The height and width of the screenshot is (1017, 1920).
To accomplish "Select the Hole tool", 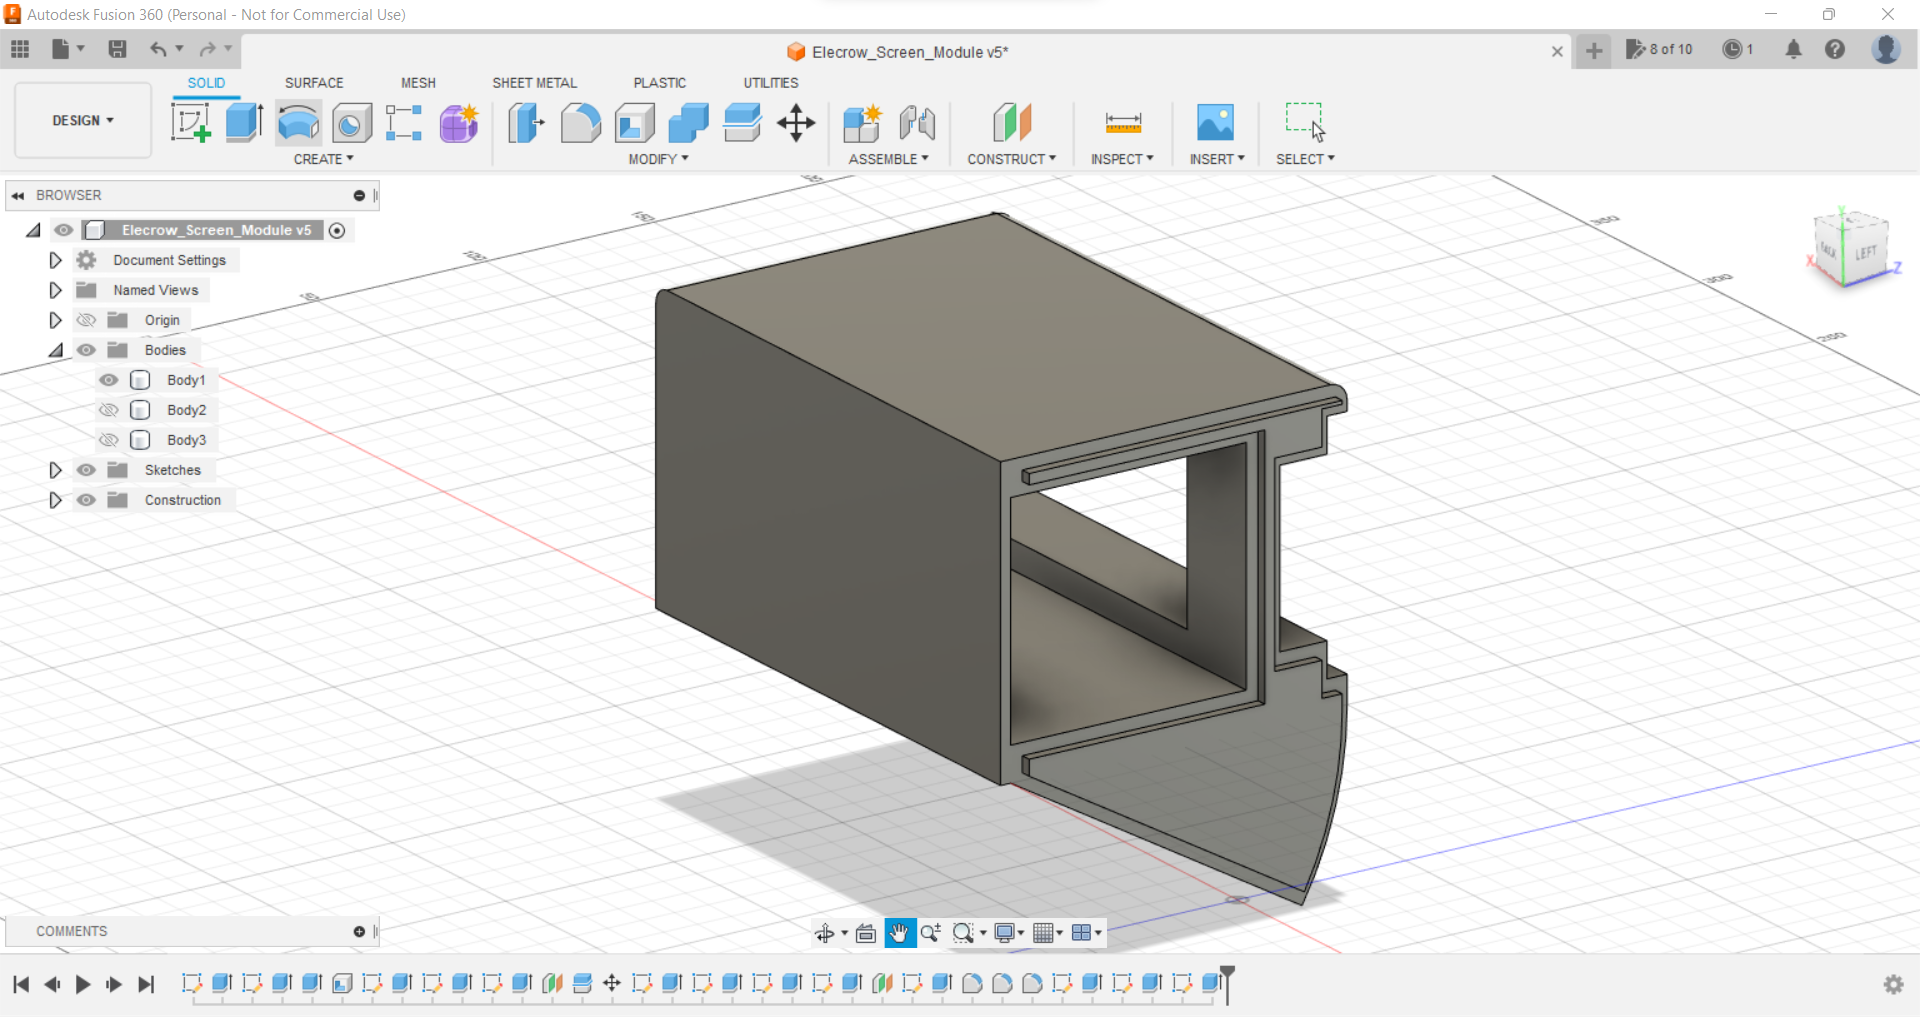I will click(352, 123).
